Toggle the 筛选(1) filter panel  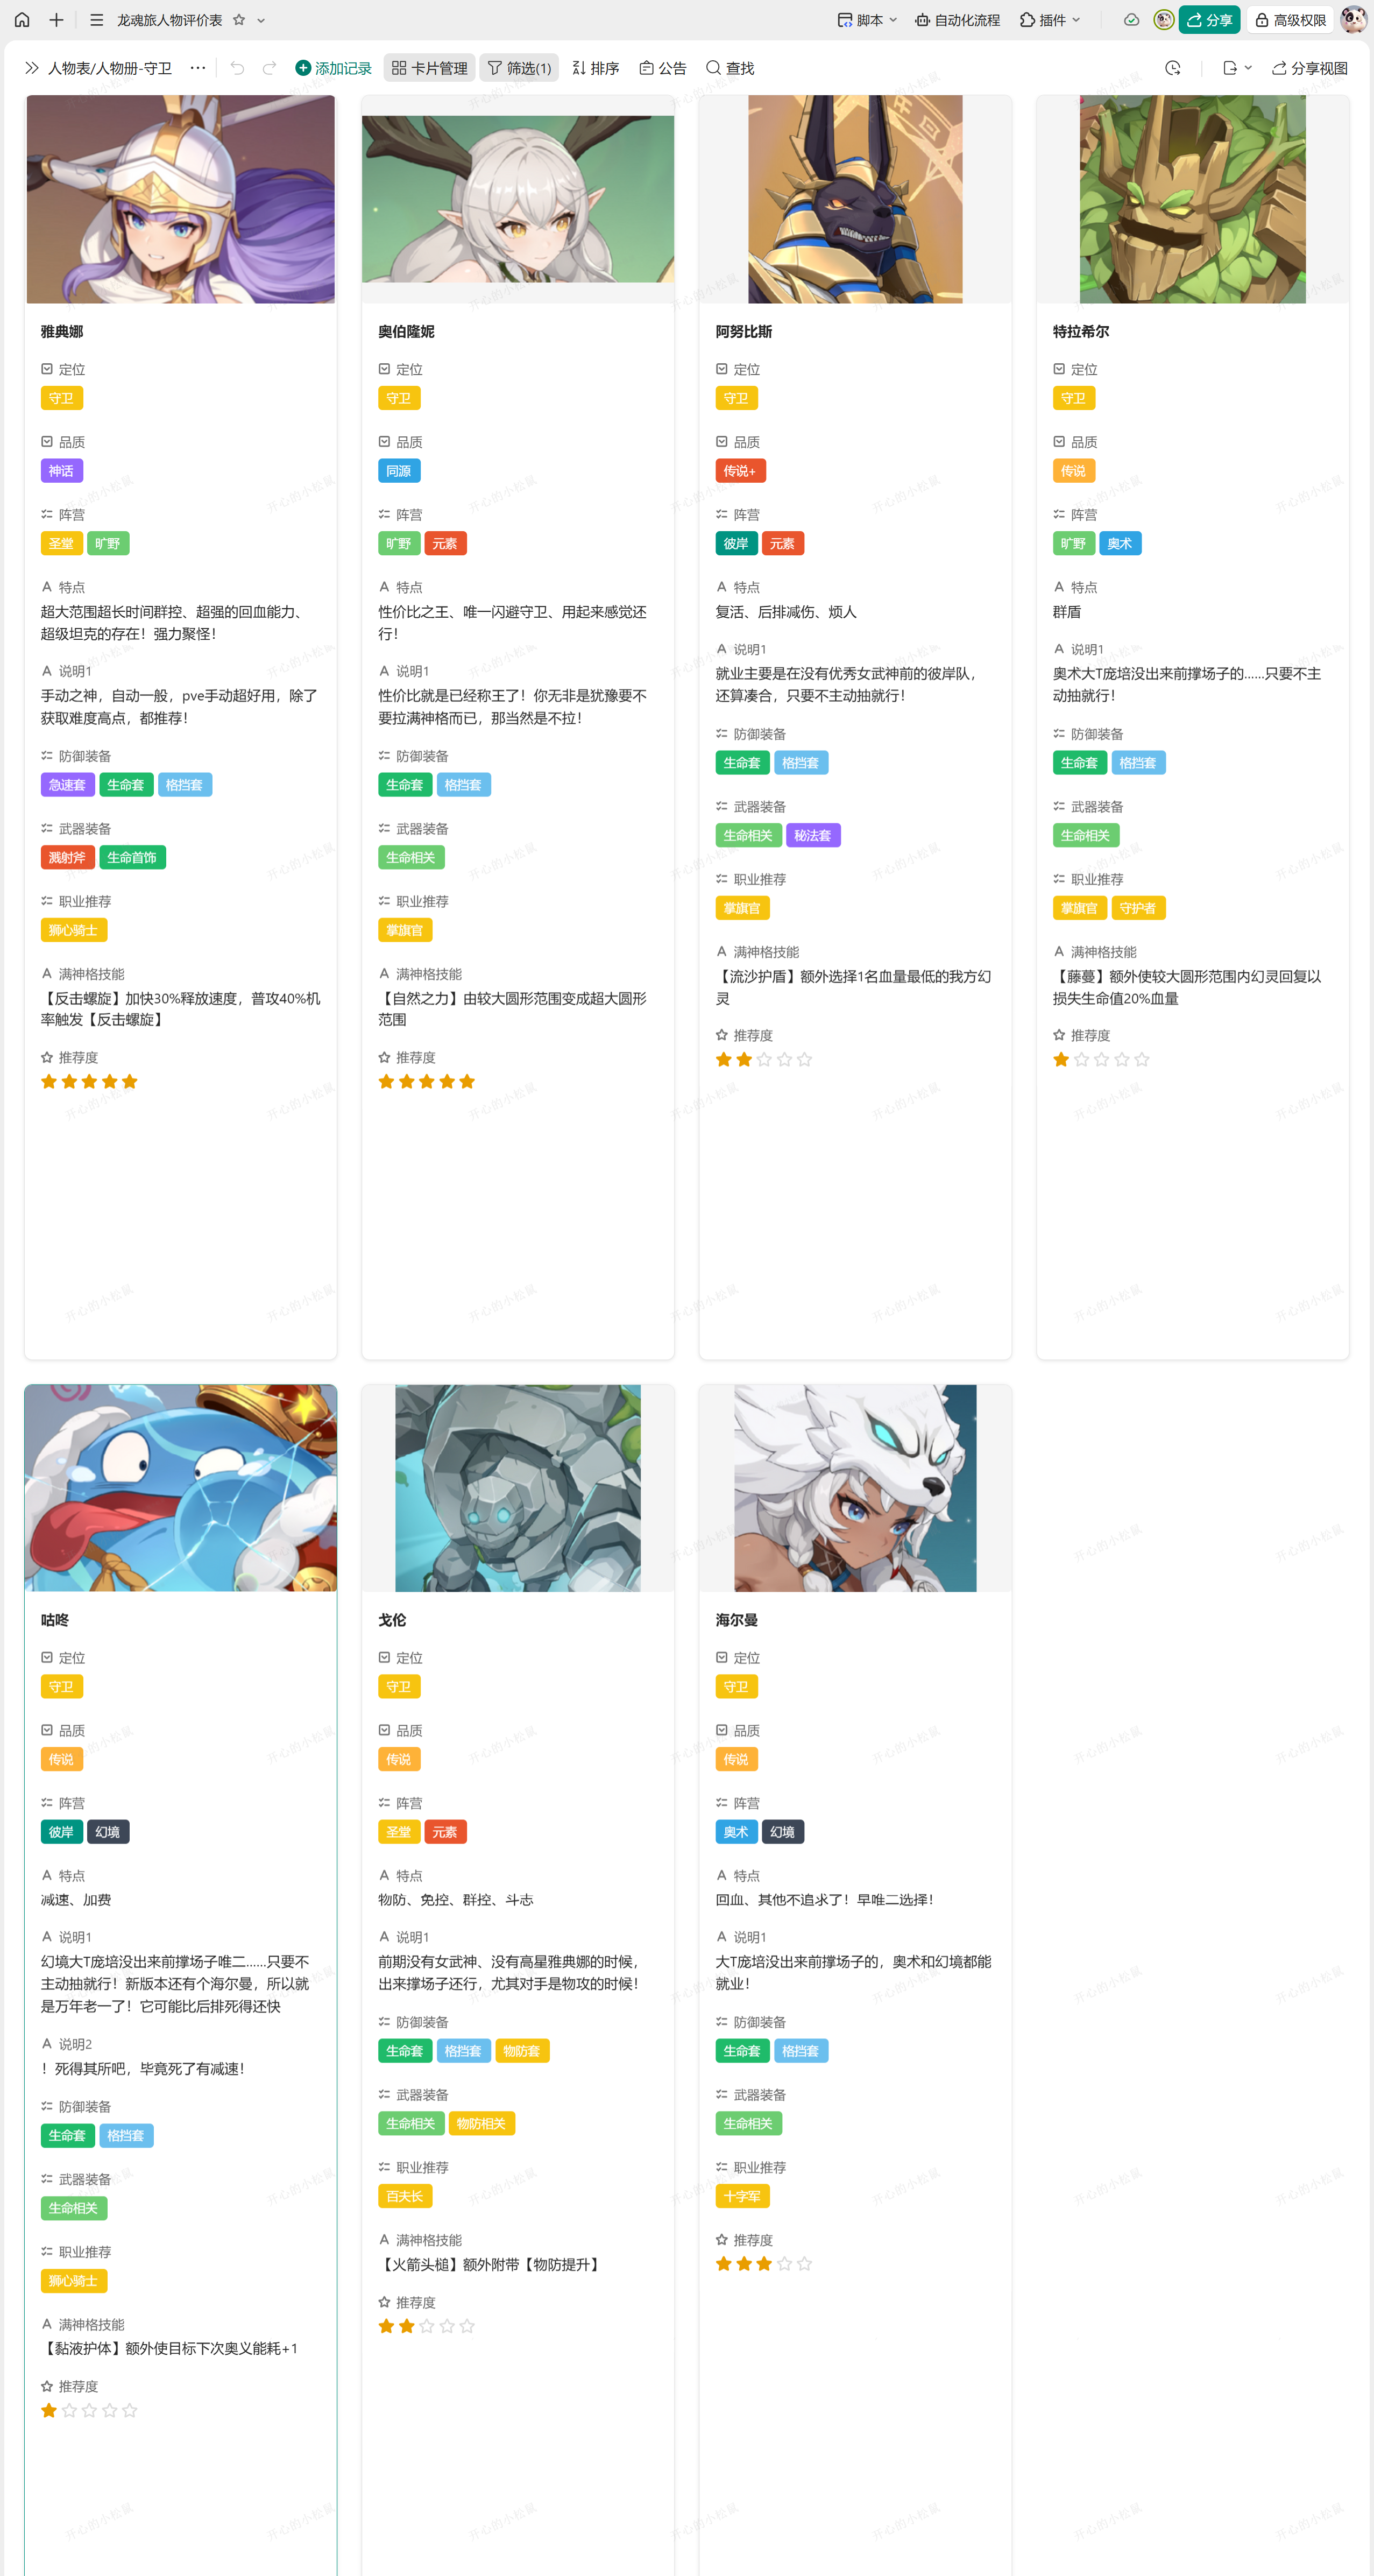pyautogui.click(x=519, y=68)
